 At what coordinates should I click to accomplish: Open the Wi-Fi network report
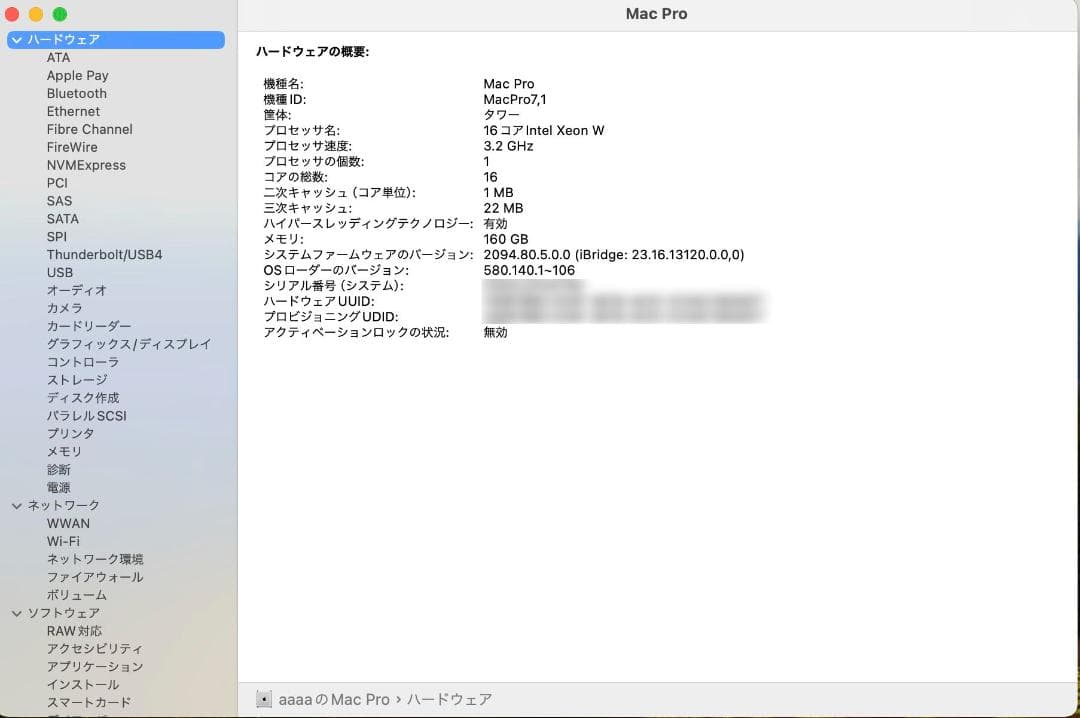click(x=64, y=541)
